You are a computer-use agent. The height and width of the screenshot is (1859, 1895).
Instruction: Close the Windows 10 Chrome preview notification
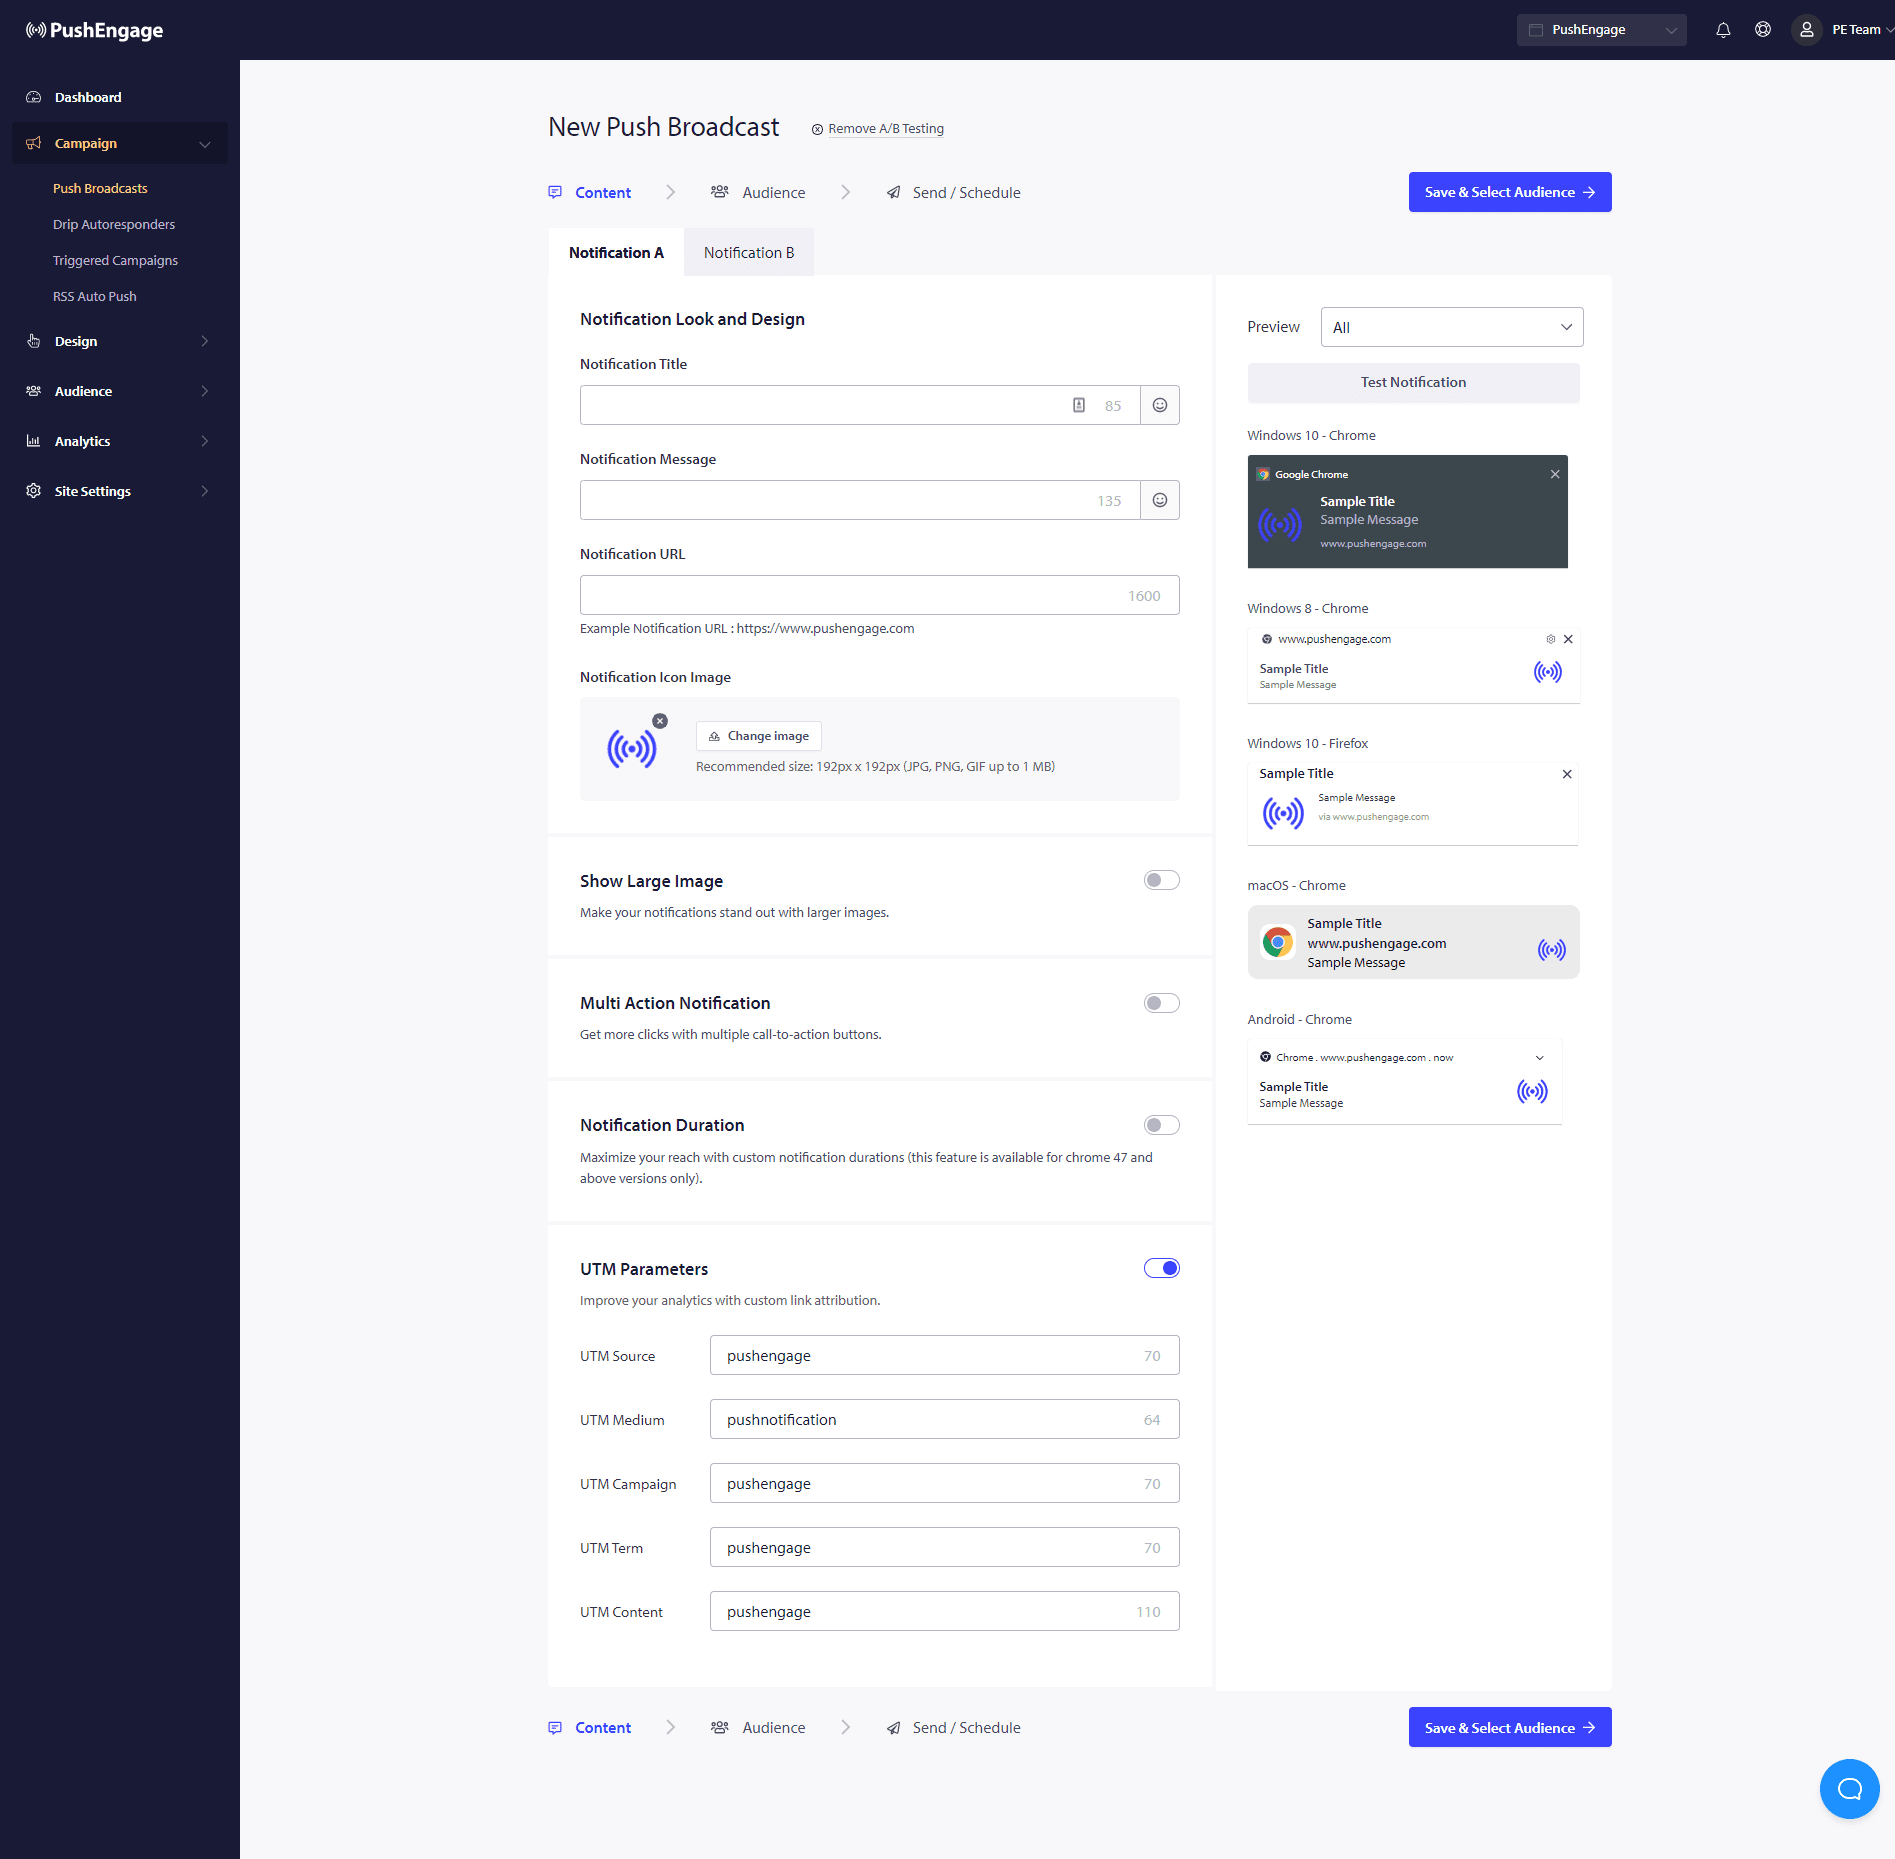tap(1555, 474)
